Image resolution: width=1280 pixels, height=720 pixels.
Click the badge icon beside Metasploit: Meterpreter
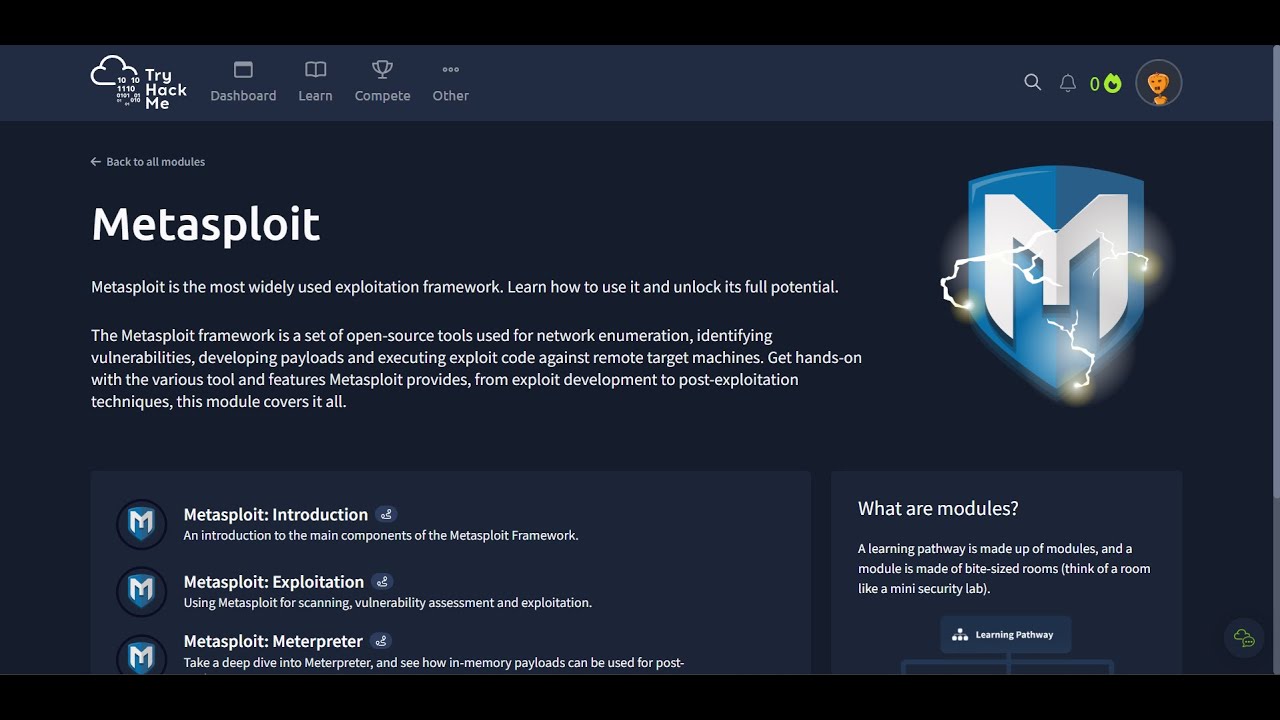pos(380,641)
